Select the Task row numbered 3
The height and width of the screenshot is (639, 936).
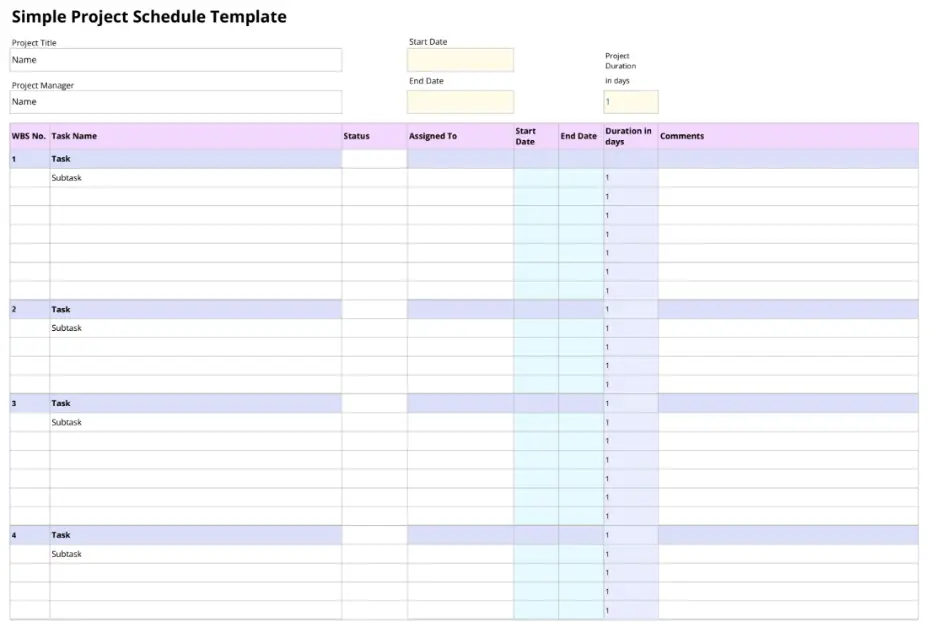(x=60, y=403)
